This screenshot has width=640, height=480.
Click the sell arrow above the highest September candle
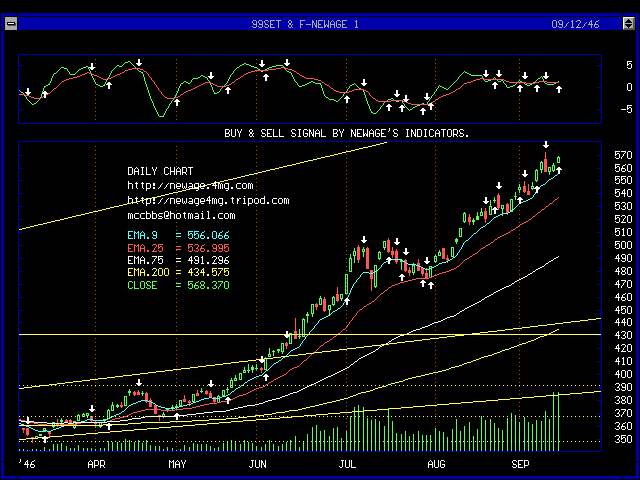tap(546, 144)
